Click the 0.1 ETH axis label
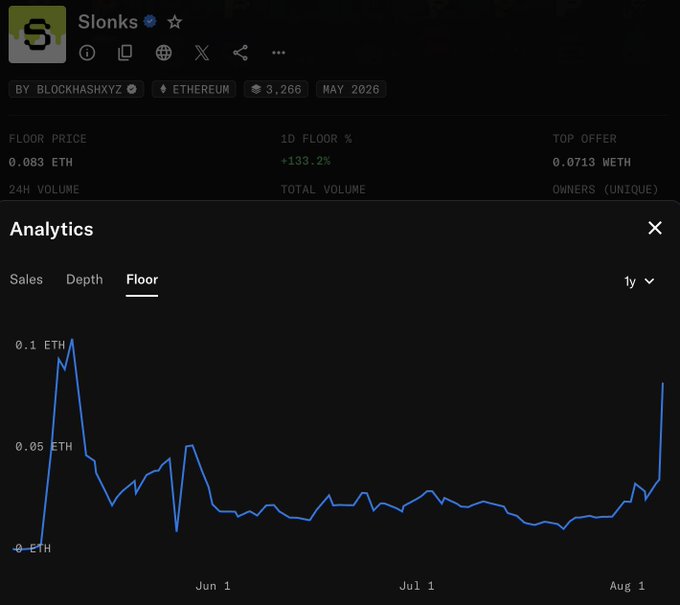The height and width of the screenshot is (605, 680). 40,345
